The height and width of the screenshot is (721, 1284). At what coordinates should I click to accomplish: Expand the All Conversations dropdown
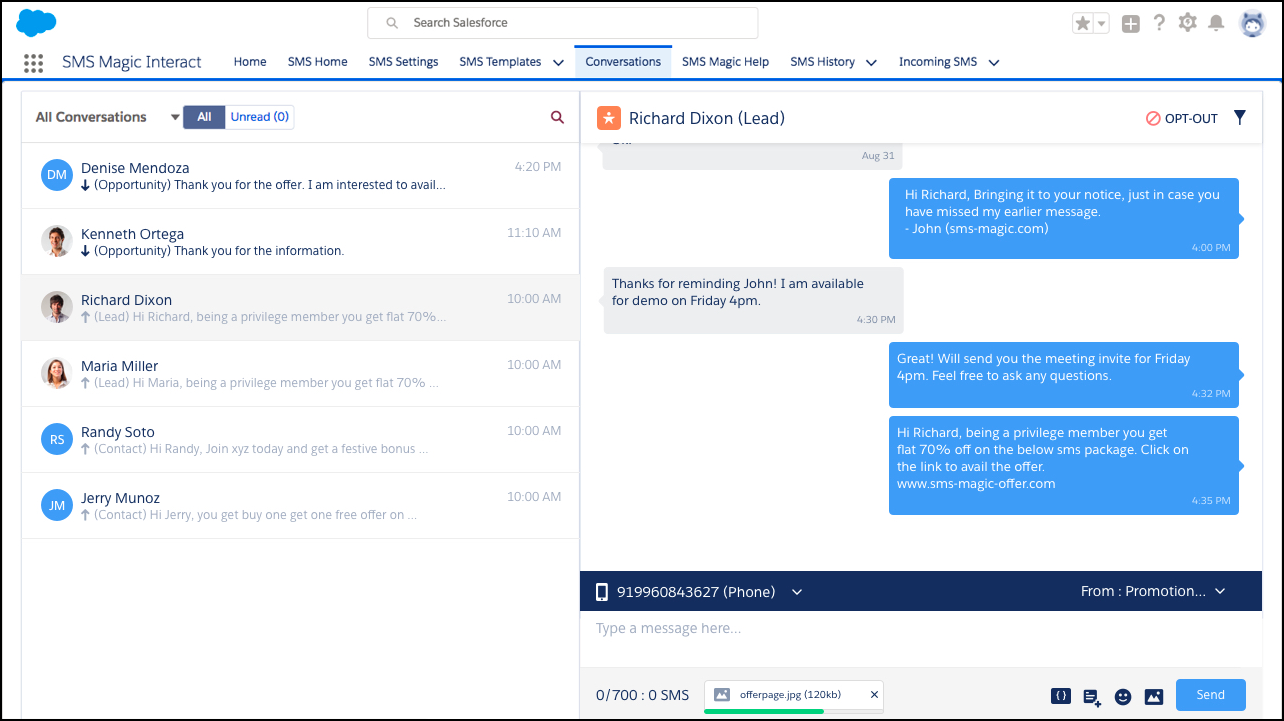click(175, 117)
